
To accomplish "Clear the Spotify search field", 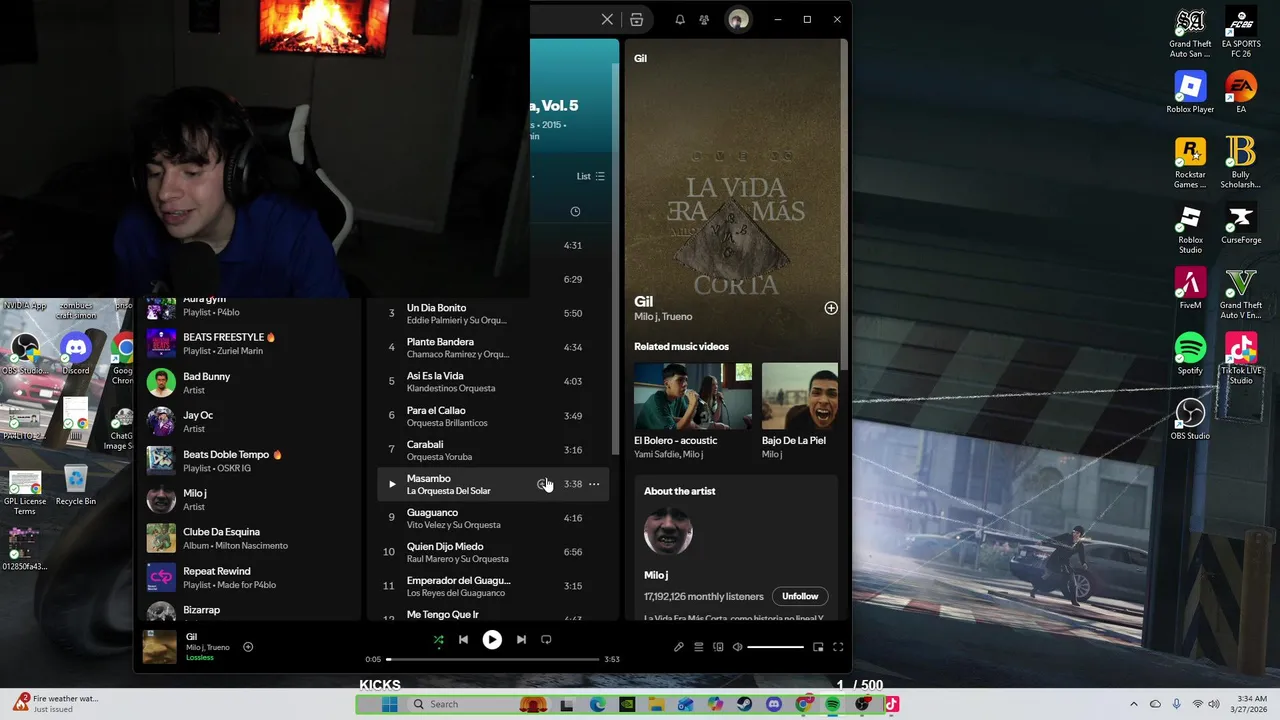I will (x=607, y=19).
